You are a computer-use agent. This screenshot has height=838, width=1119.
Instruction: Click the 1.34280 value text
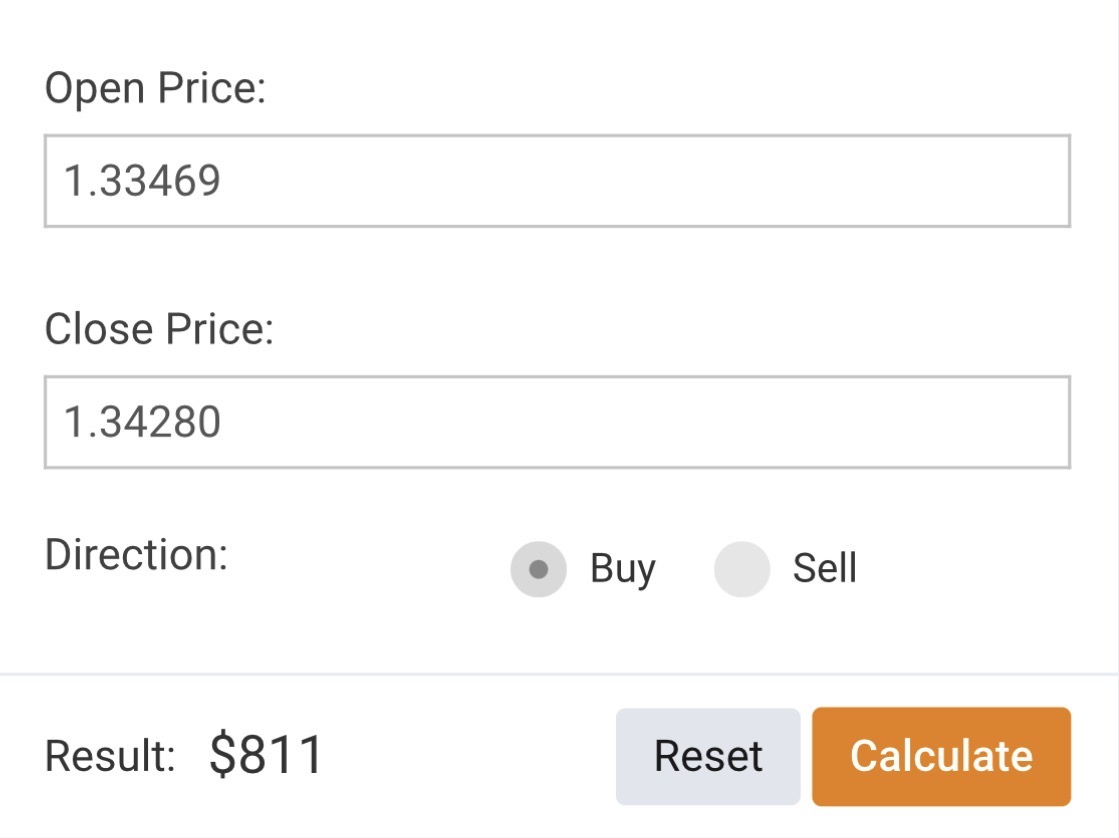pyautogui.click(x=142, y=422)
